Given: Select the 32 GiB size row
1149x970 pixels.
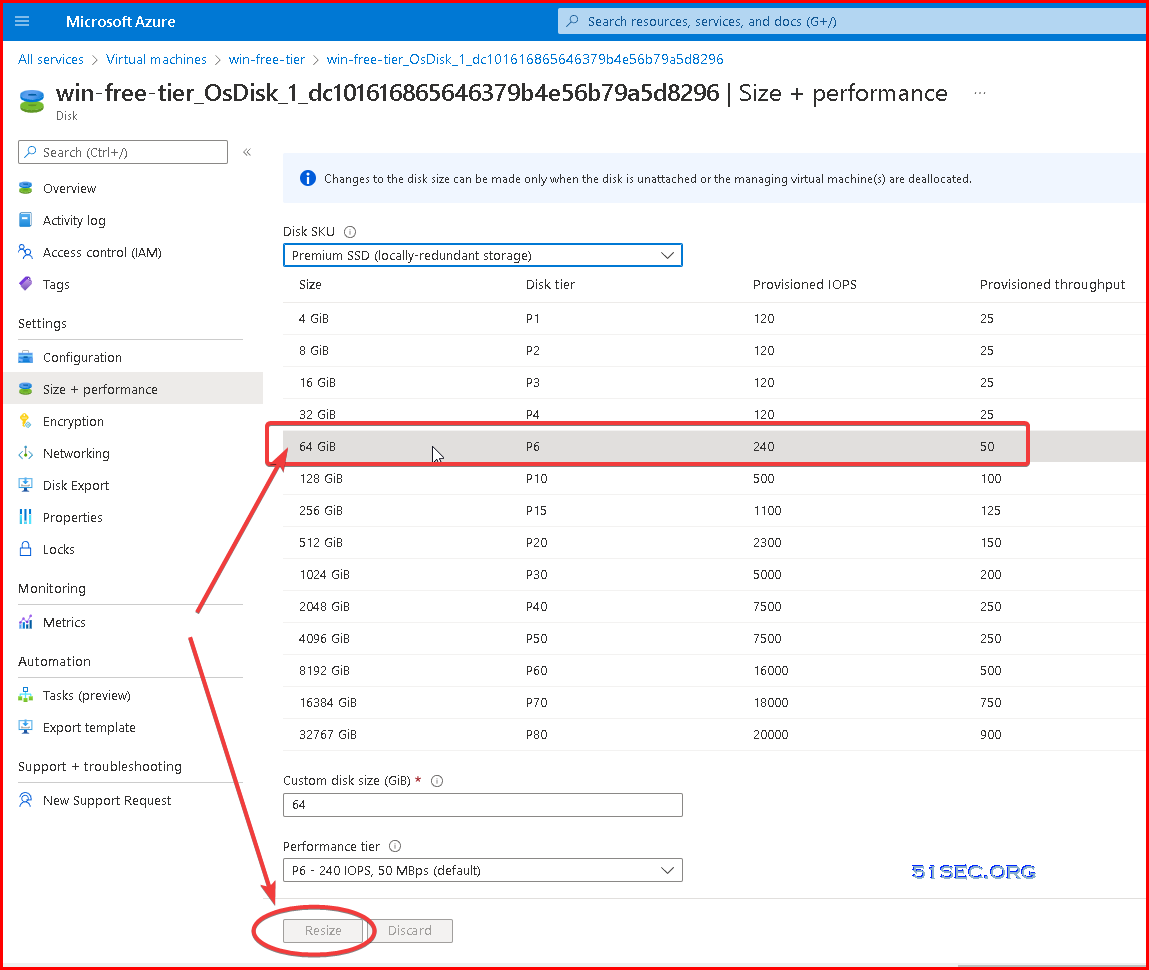Looking at the screenshot, I should (714, 413).
